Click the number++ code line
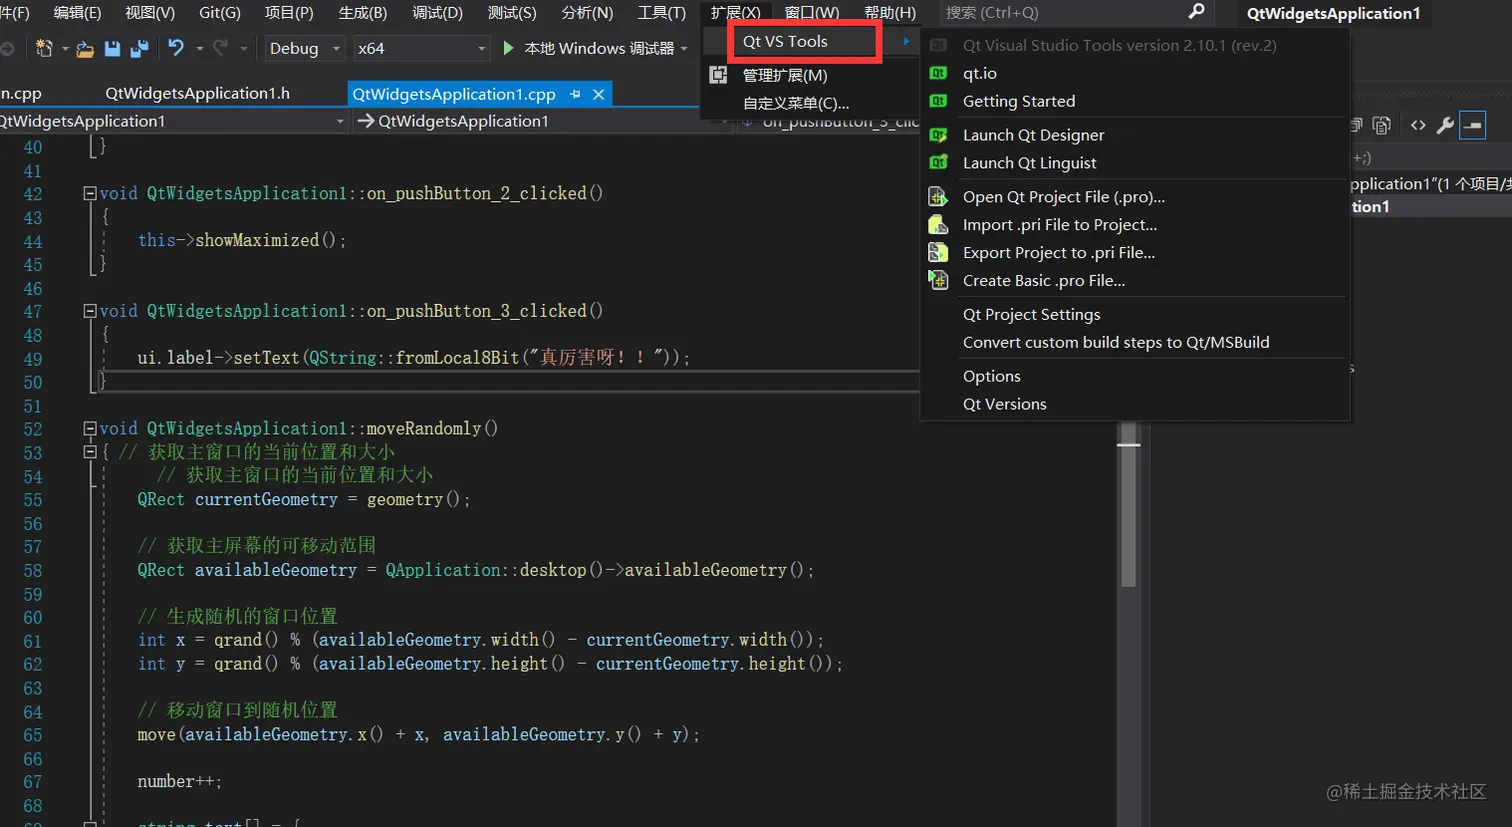Viewport: 1512px width, 827px height. pyautogui.click(x=180, y=782)
